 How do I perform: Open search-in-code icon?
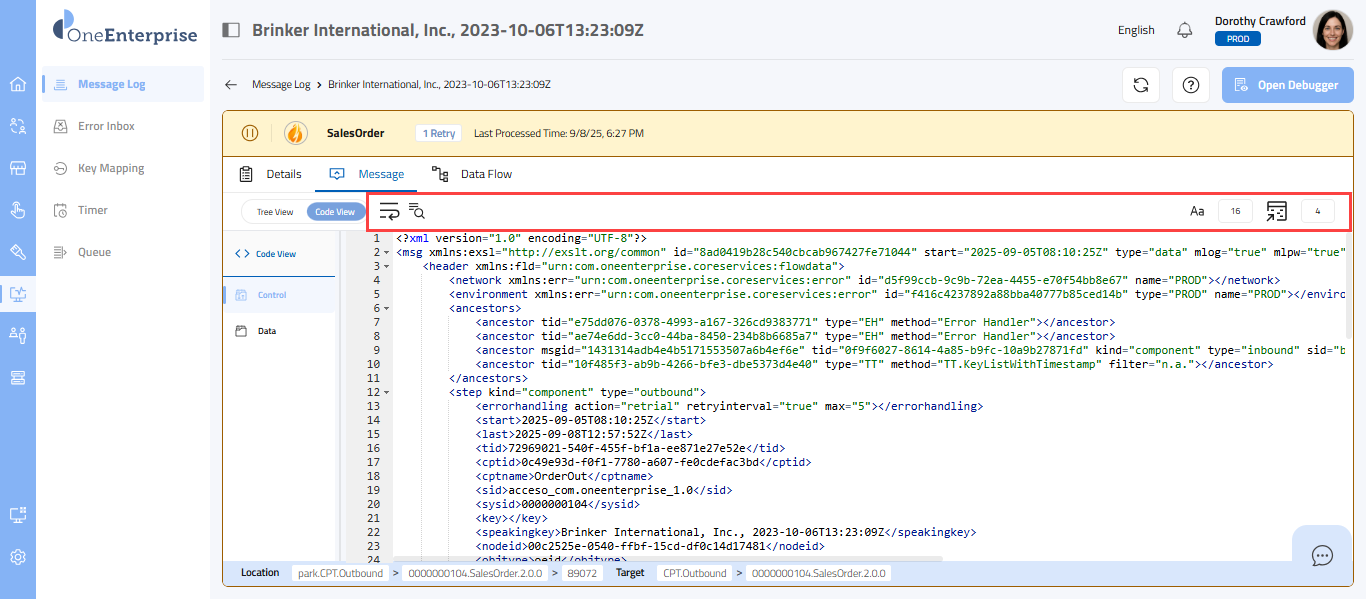click(417, 211)
